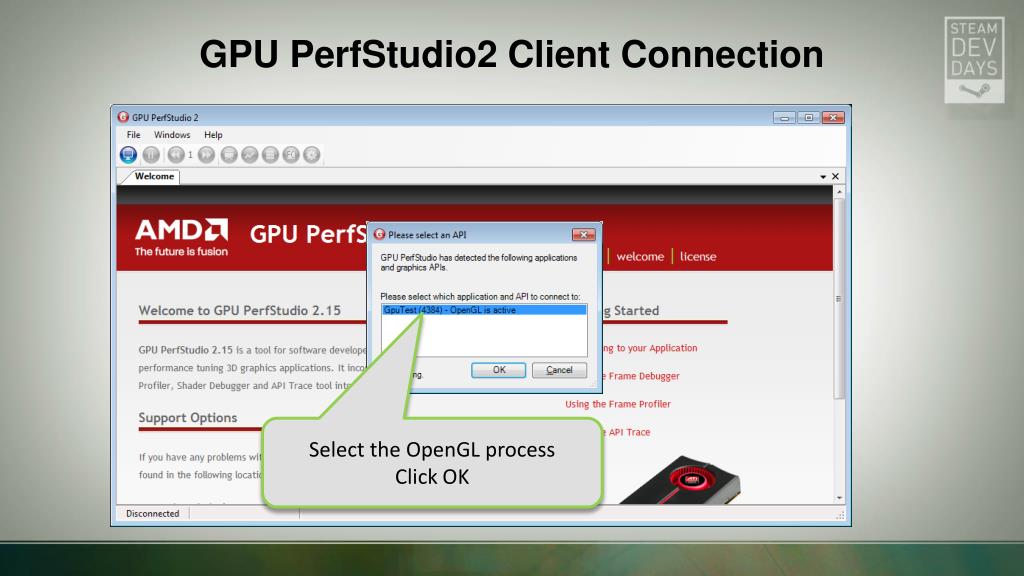Open the Help menu
Viewport: 1024px width, 576px height.
tap(213, 135)
